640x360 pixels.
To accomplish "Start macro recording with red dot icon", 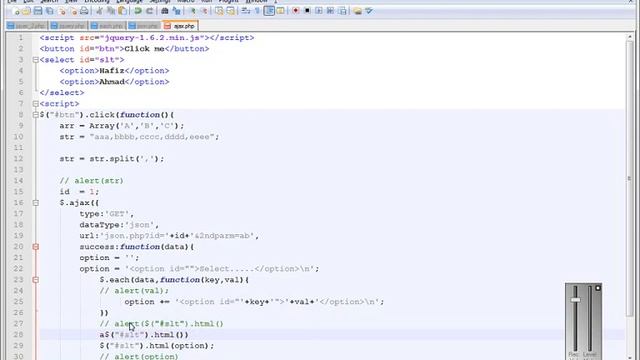I will tap(296, 11).
